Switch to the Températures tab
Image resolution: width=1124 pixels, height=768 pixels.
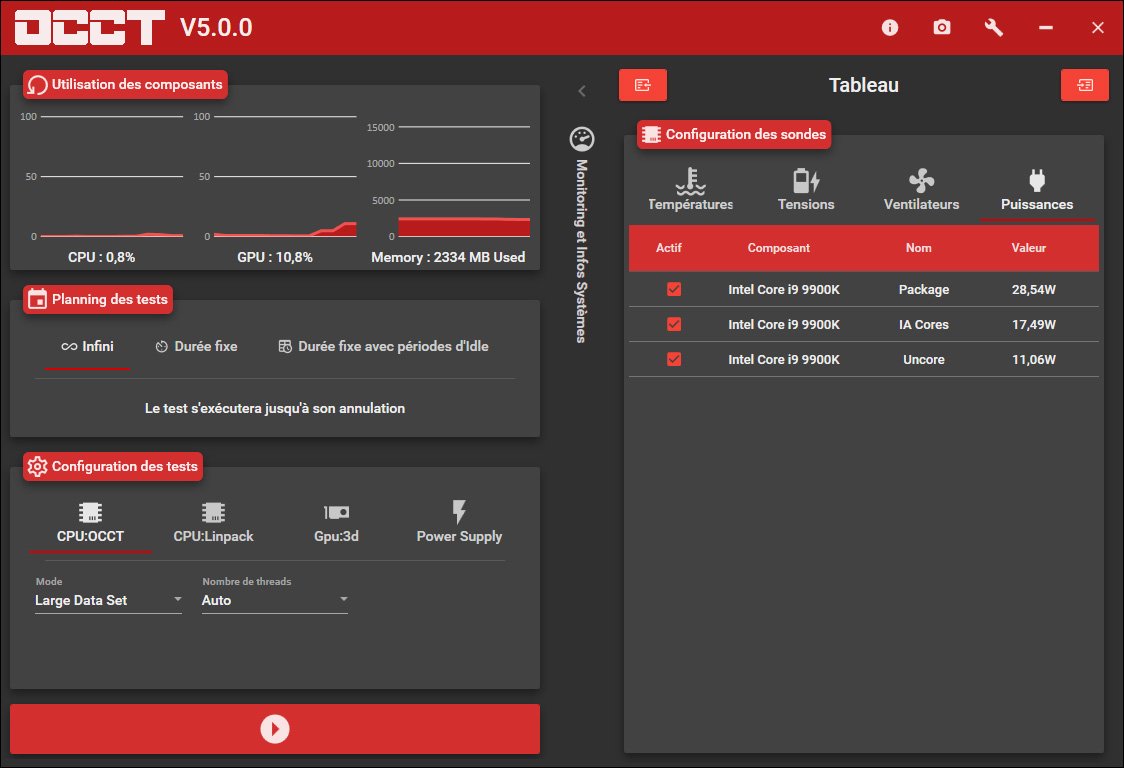[x=690, y=191]
